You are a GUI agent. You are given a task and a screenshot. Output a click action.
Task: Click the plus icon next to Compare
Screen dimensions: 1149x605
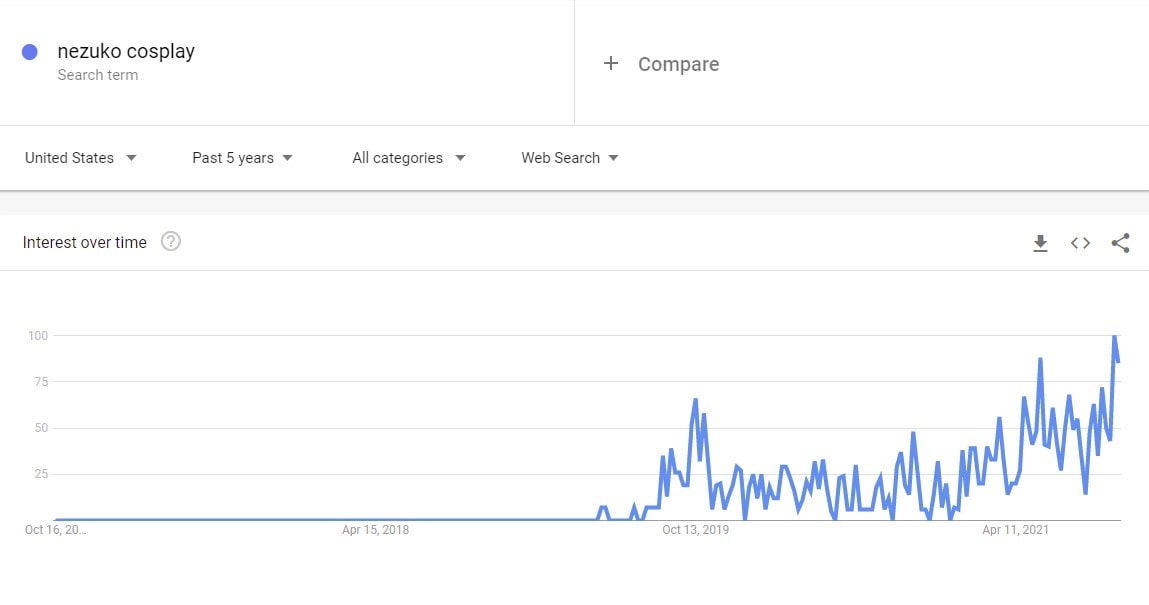610,63
